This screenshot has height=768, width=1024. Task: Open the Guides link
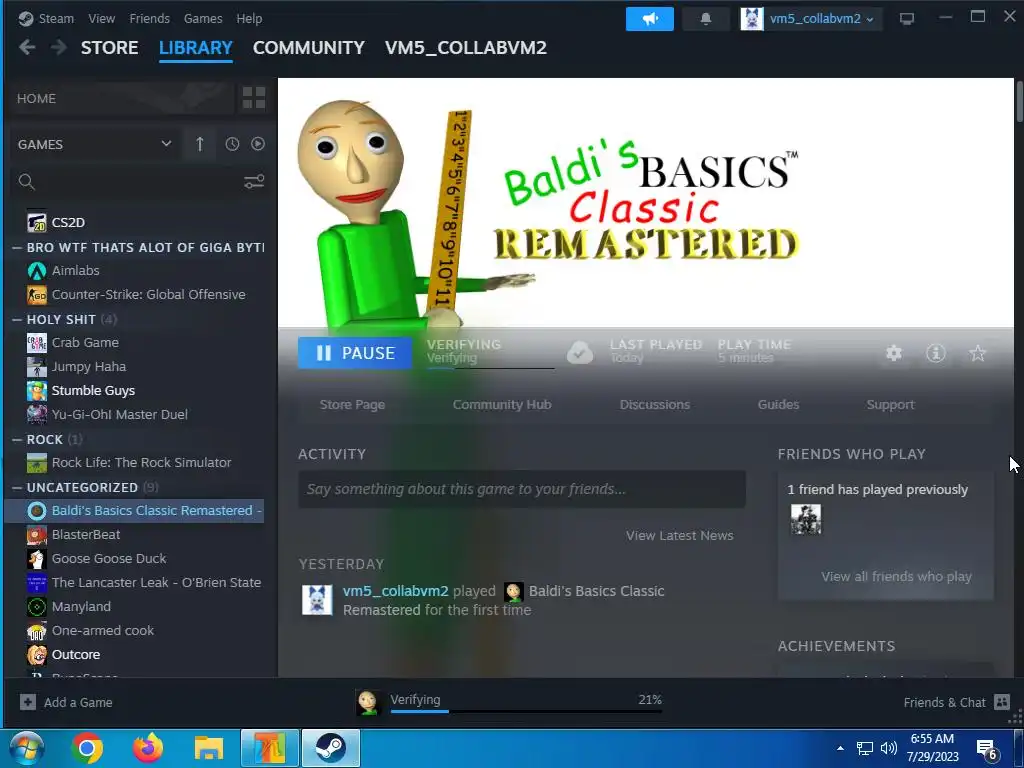[x=778, y=404]
